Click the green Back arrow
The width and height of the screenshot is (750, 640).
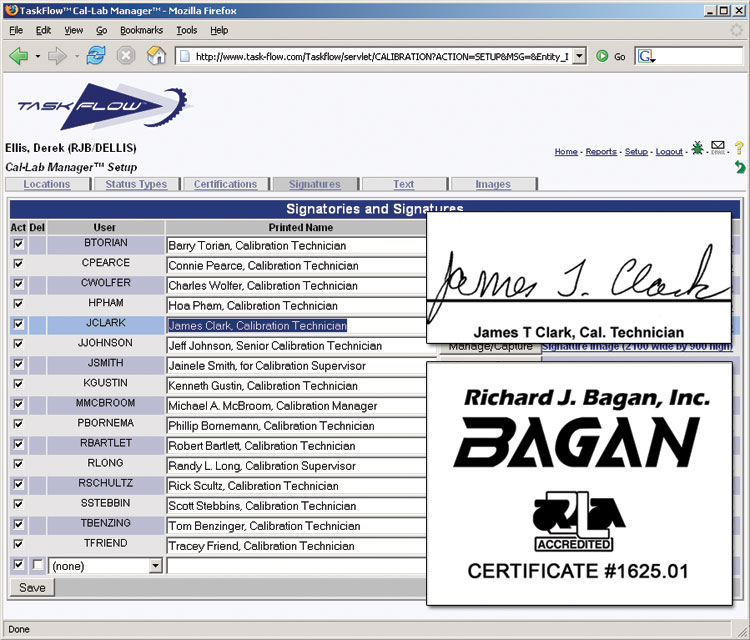coord(19,56)
